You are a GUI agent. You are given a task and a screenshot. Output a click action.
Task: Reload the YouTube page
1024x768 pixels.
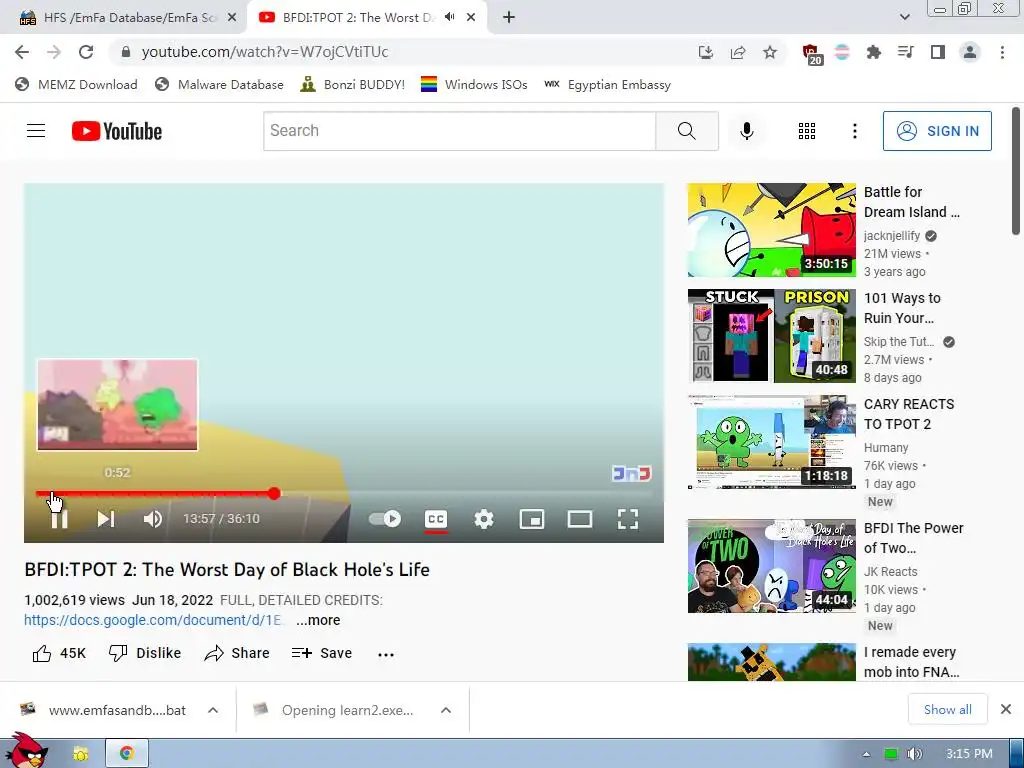click(86, 52)
